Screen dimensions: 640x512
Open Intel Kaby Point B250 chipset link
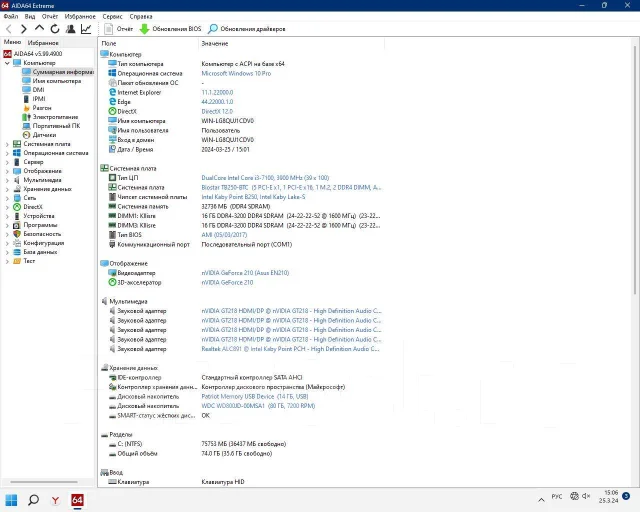pos(253,197)
